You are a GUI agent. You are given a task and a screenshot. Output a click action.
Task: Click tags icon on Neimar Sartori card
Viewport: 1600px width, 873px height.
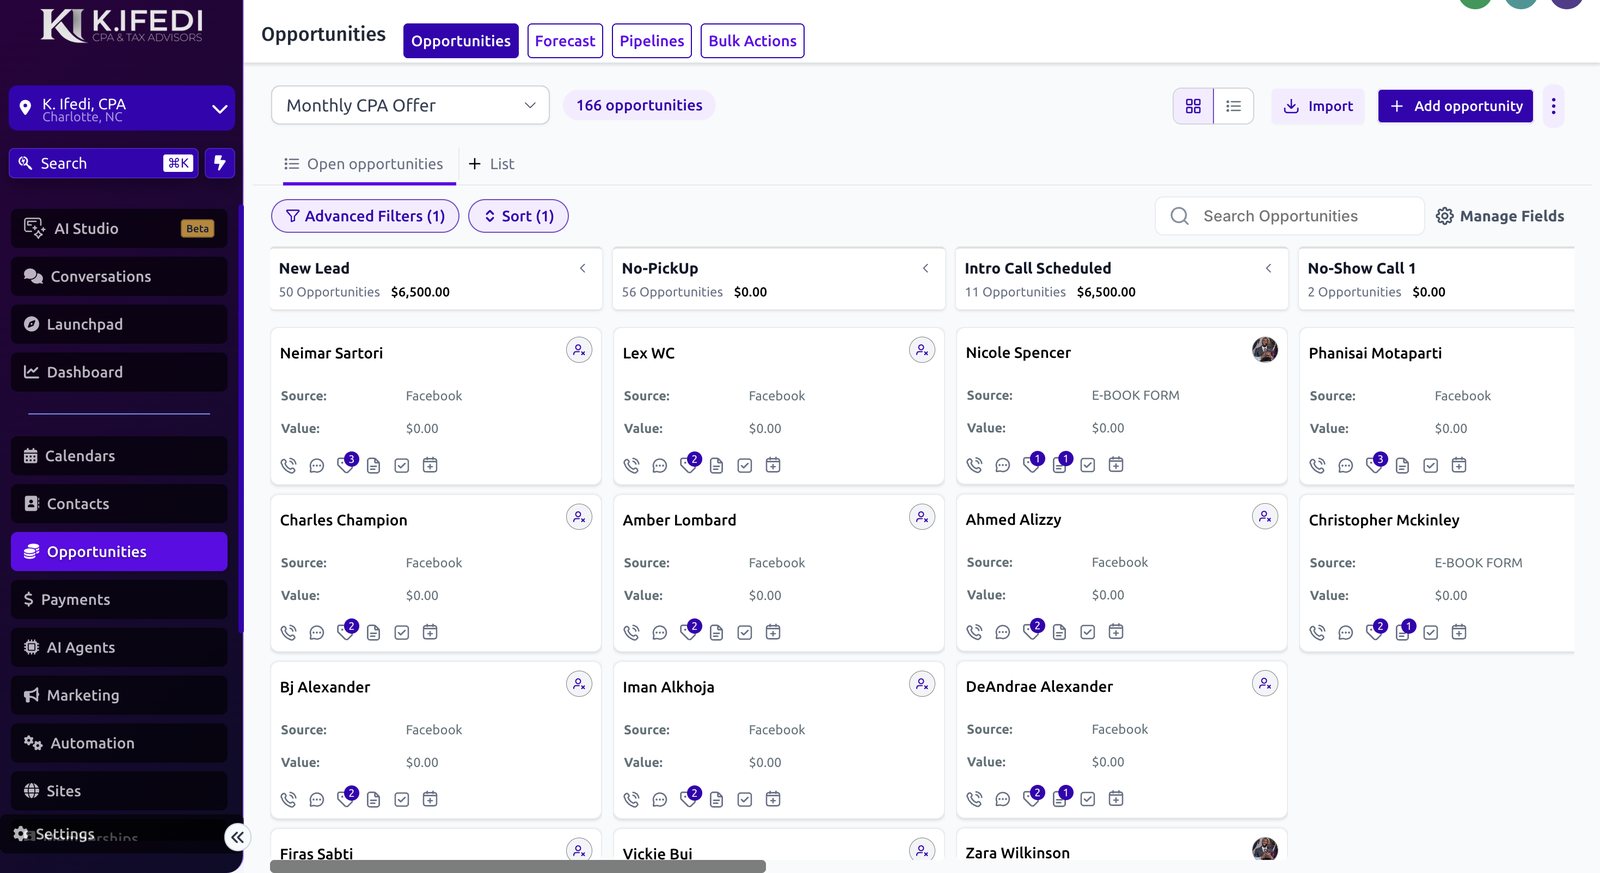click(346, 464)
